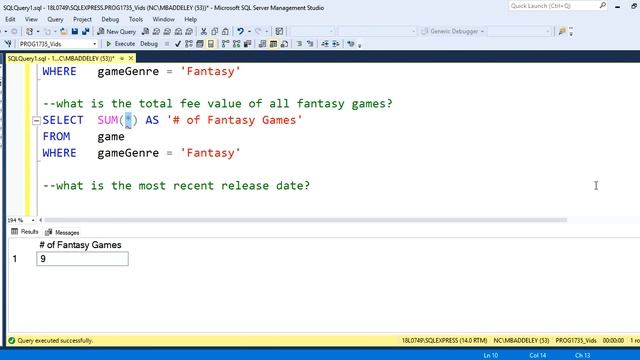The image size is (640, 360).
Task: Click the editor horizontal scrollbar
Action: [305, 220]
